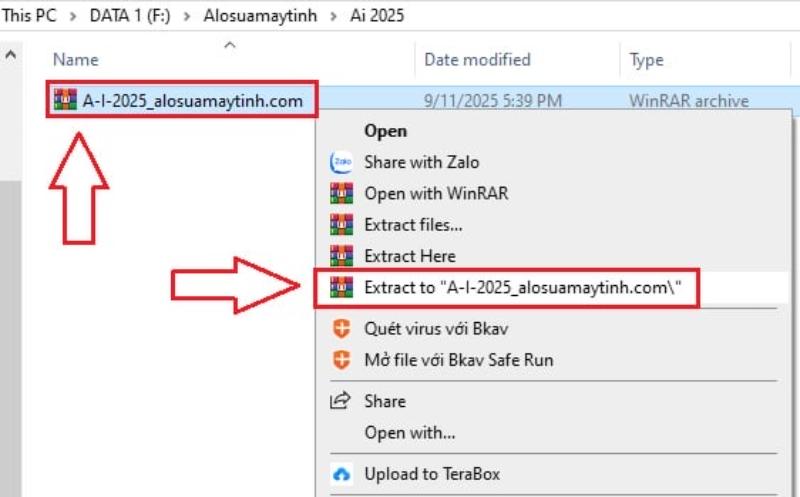Screen dimensions: 800x497
Task: Click the Zalo icon in context menu
Action: (342, 162)
